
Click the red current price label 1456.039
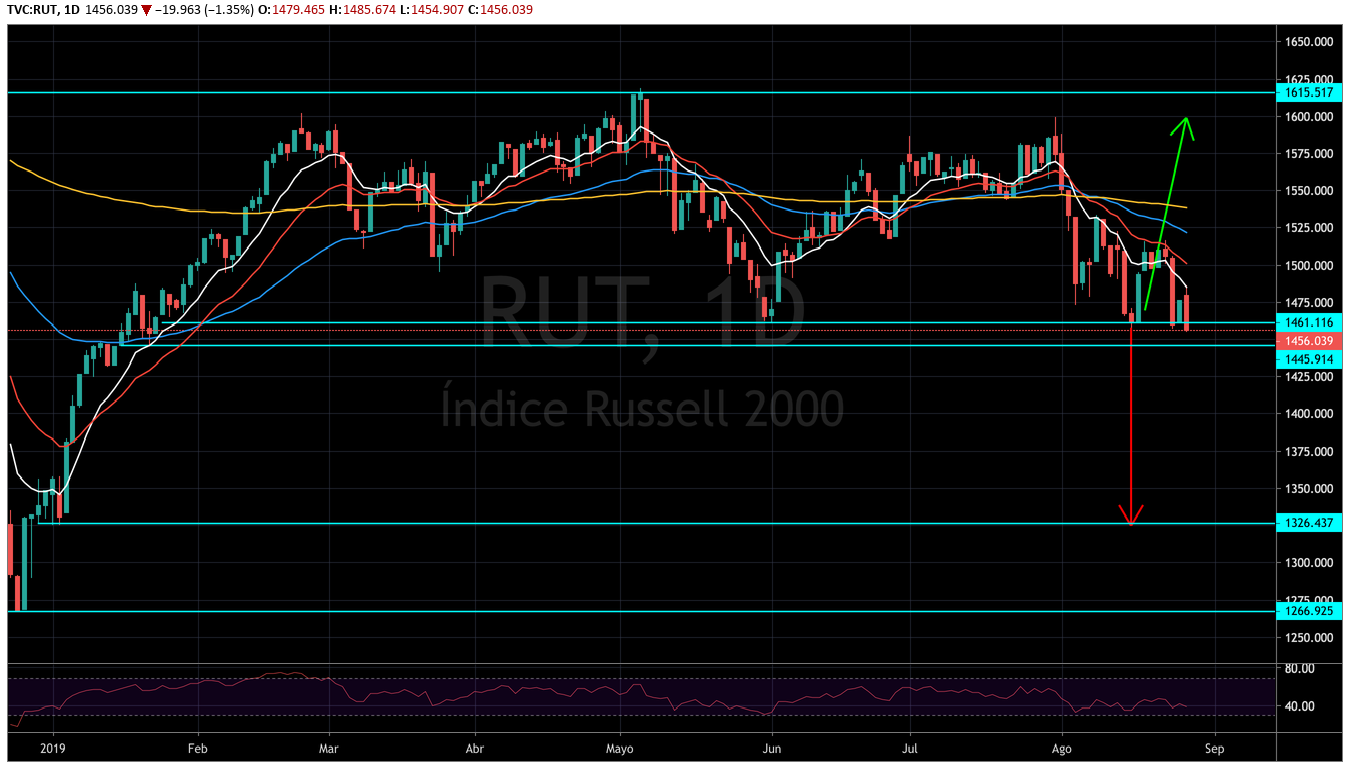pyautogui.click(x=1310, y=341)
